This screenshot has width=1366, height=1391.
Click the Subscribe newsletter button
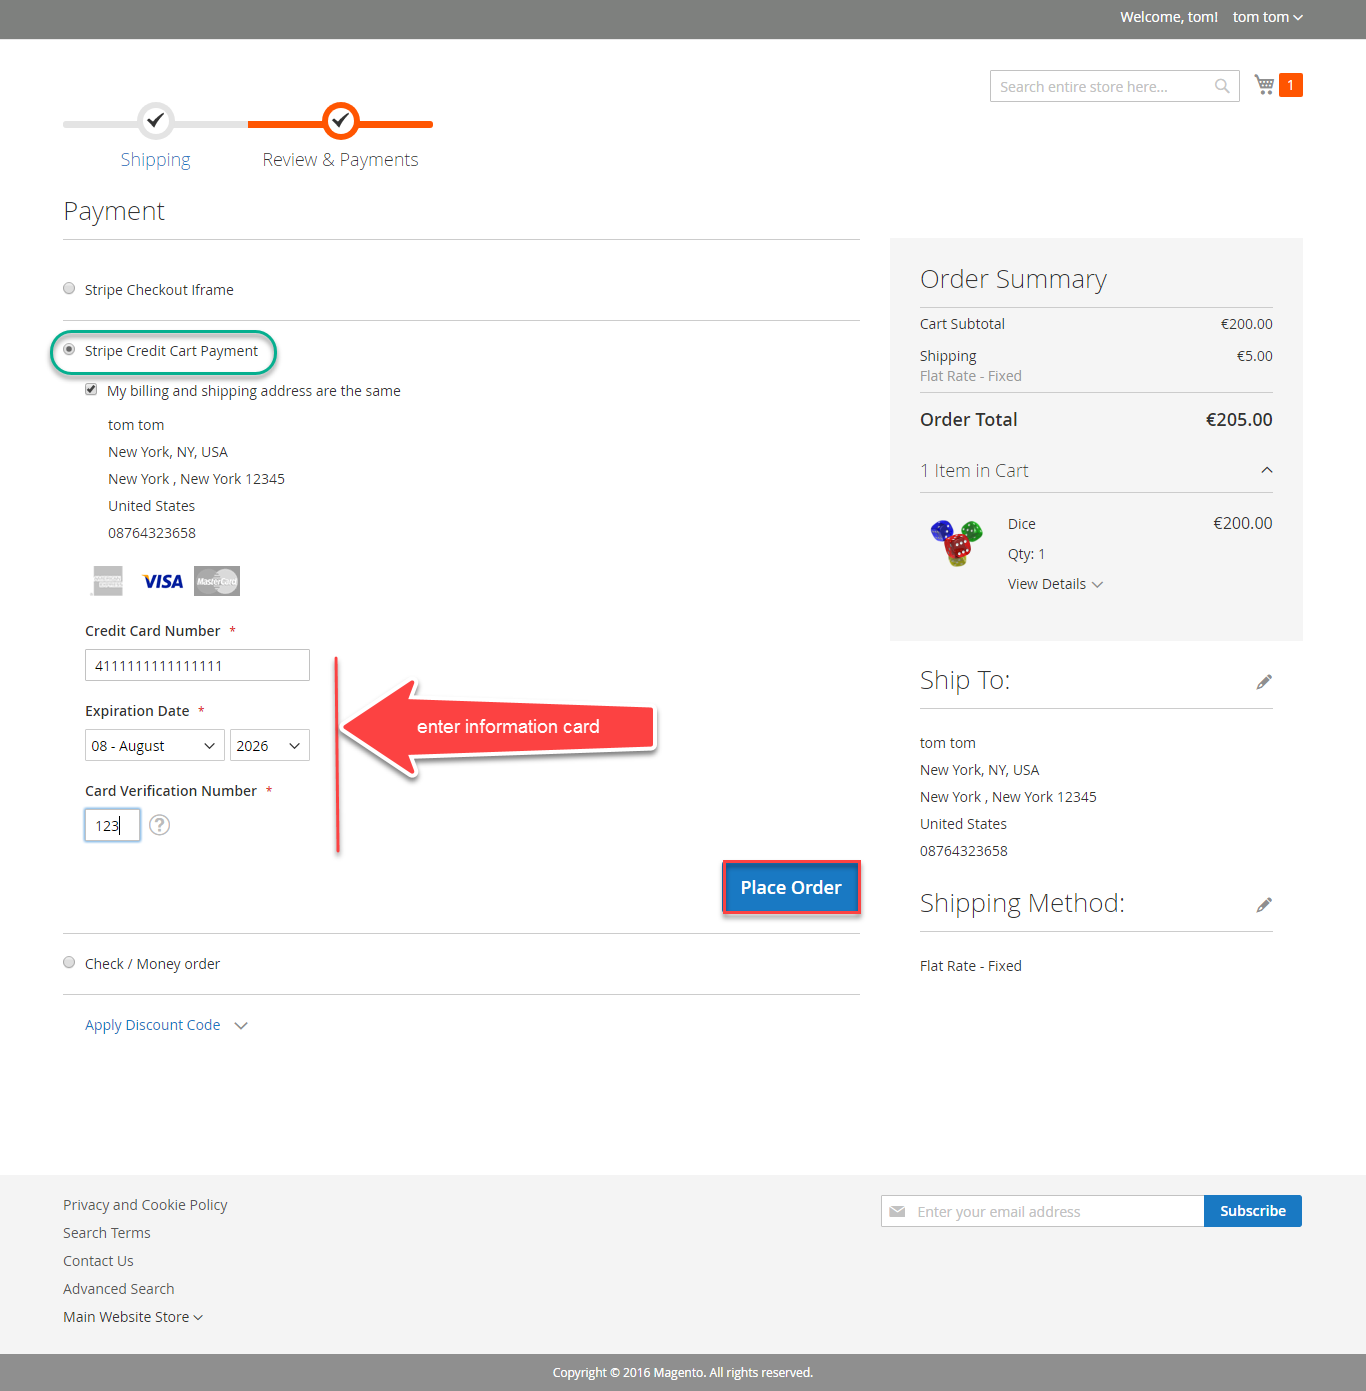(x=1252, y=1211)
